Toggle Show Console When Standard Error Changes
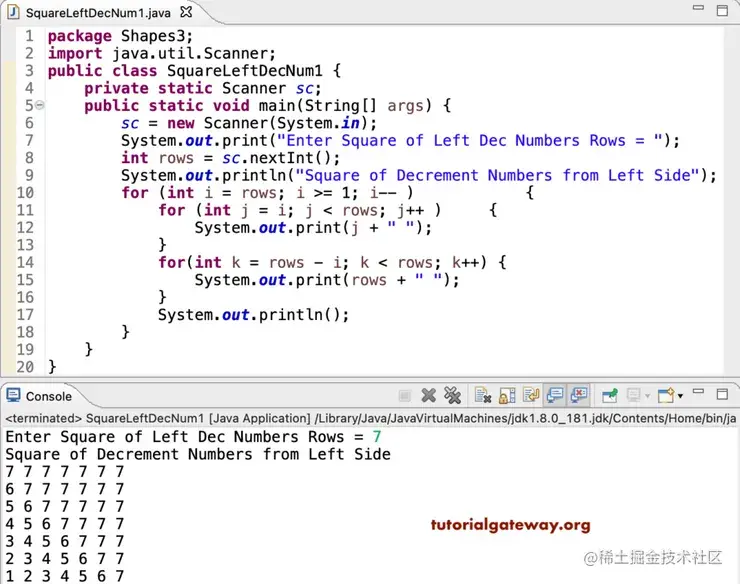 pos(579,395)
